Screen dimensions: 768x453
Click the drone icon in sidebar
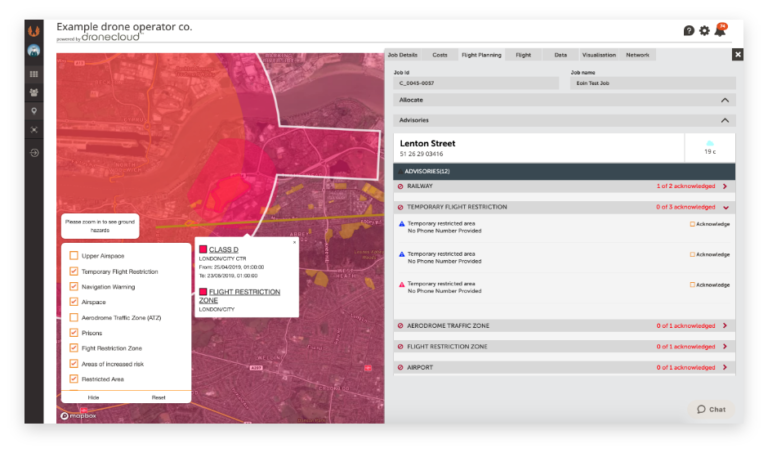[34, 130]
